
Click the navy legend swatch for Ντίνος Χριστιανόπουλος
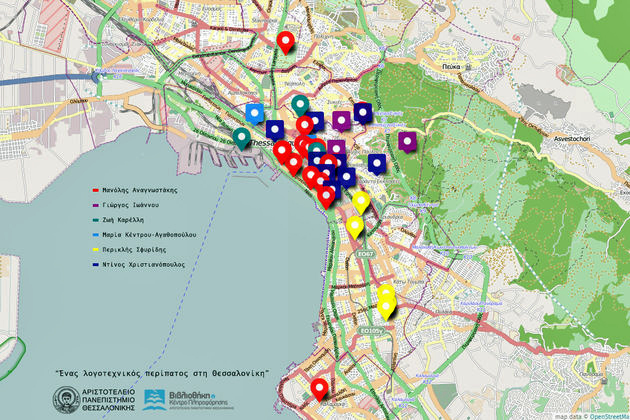tap(96, 264)
